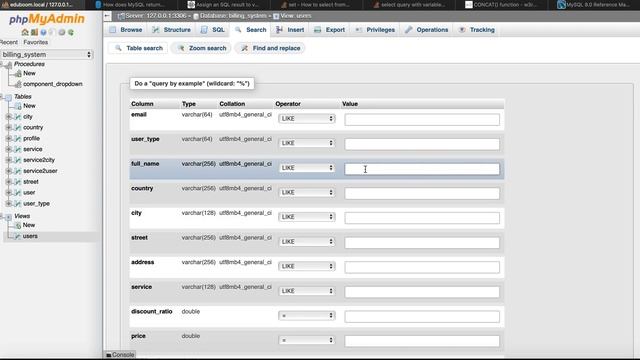Viewport: 640px width, 360px height.
Task: Open the gray settings gear icon under the logo
Action: pos(62,32)
